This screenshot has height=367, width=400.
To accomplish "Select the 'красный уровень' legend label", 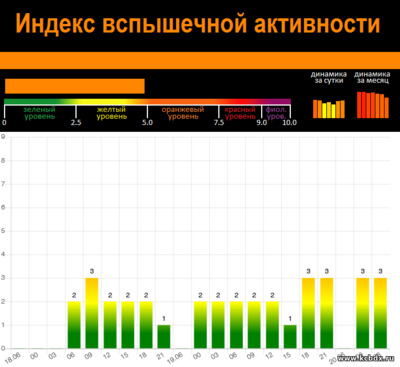I will pos(240,113).
